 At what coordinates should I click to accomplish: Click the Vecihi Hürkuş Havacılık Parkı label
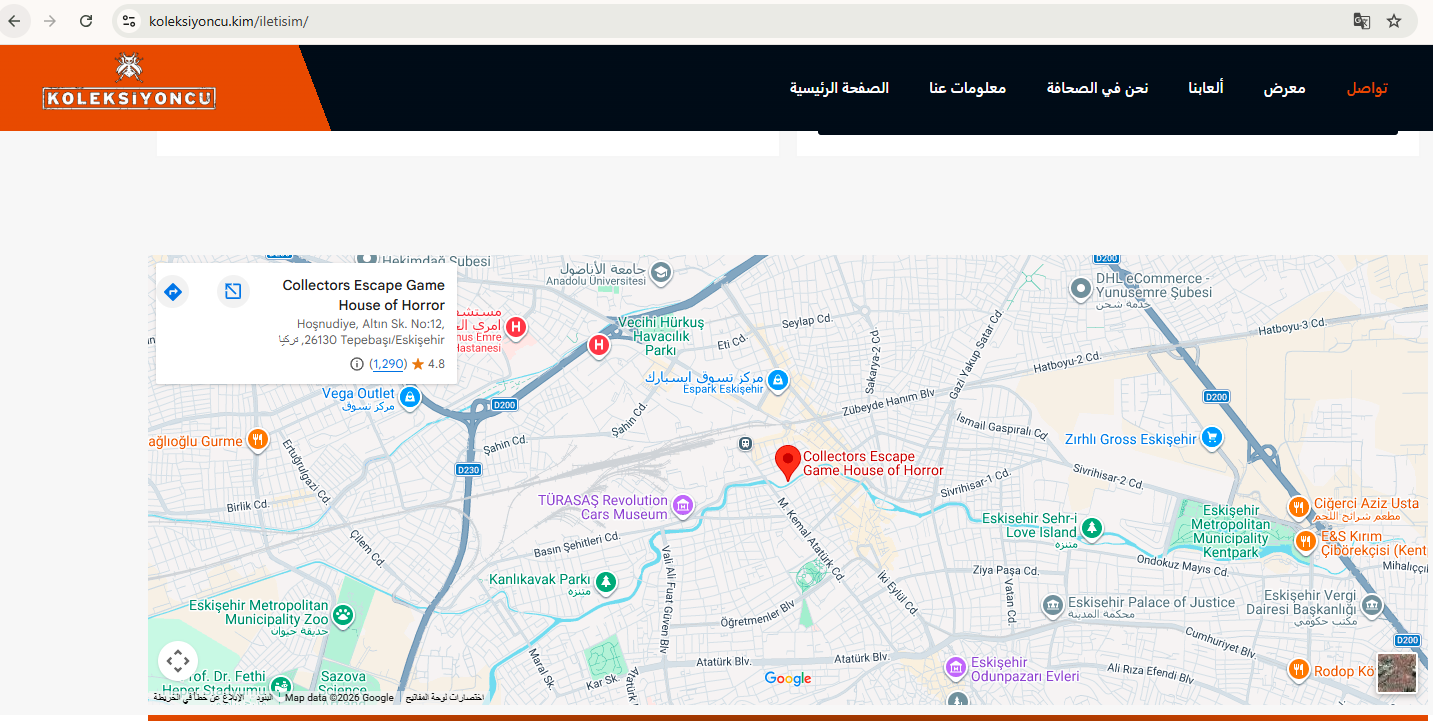(x=661, y=336)
